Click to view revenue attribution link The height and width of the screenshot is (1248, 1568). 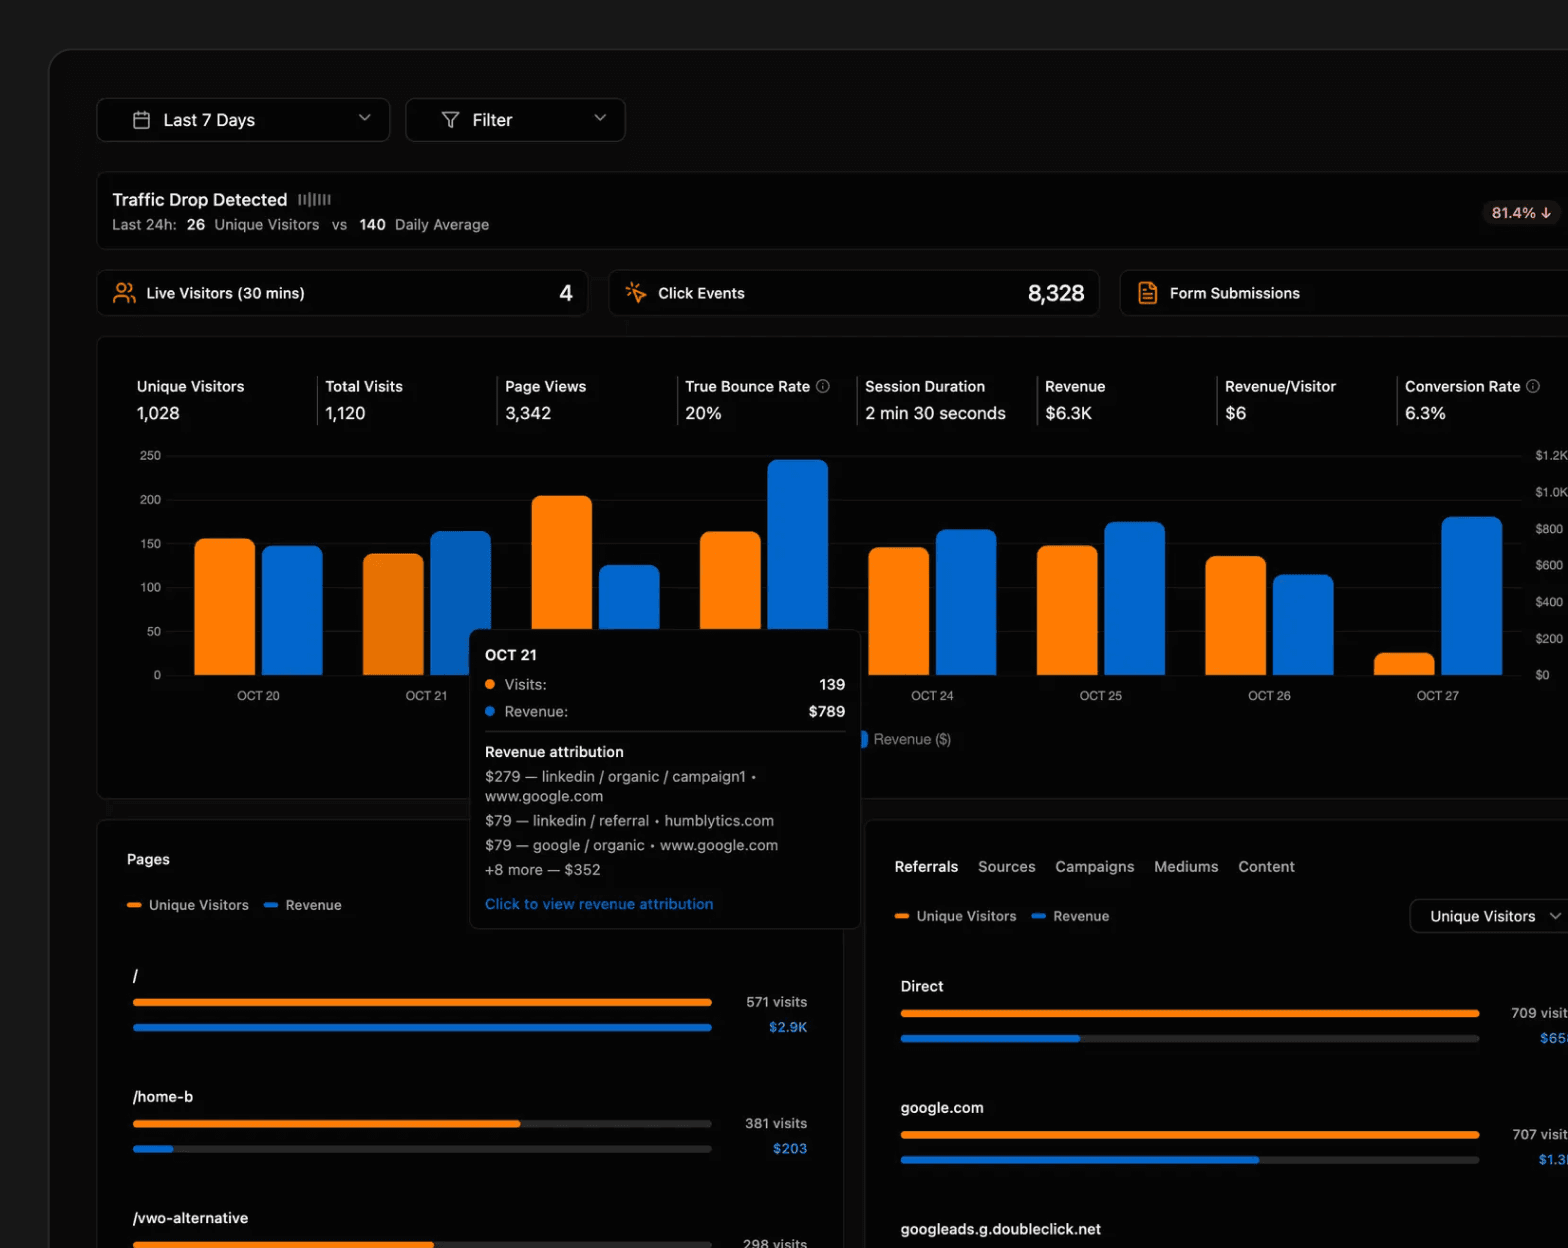coord(599,904)
